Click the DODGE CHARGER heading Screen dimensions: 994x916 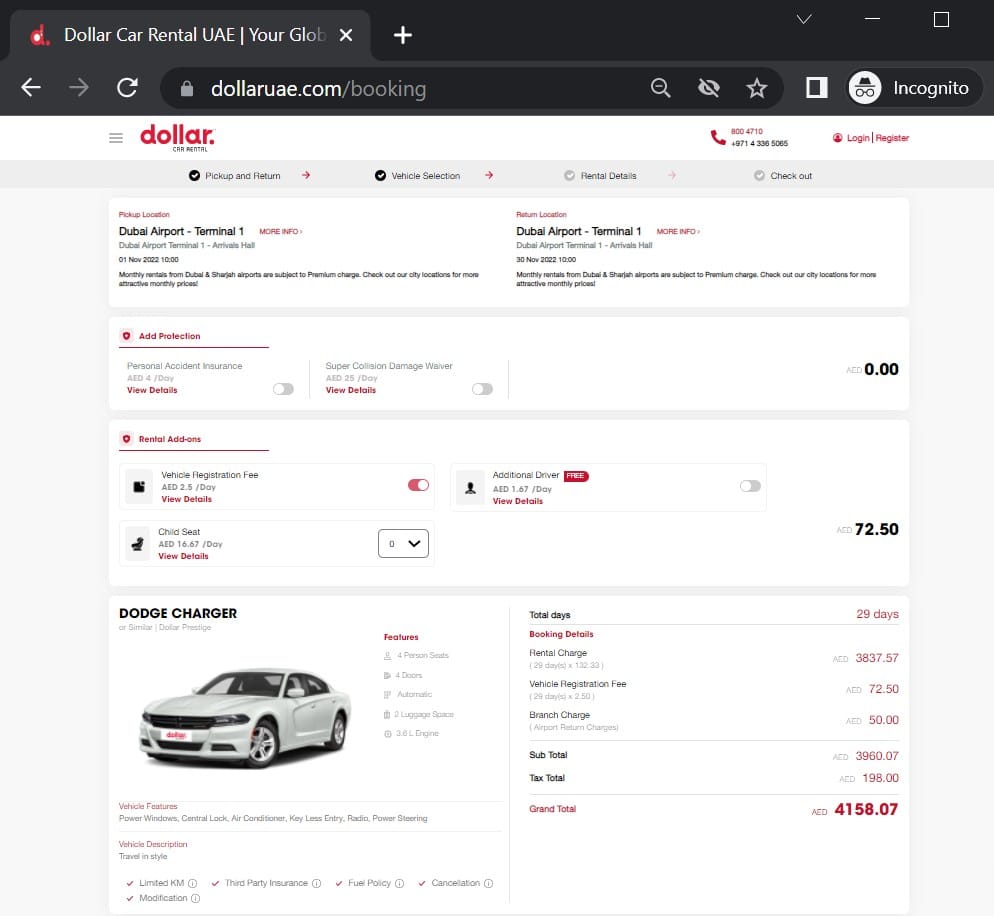point(178,613)
